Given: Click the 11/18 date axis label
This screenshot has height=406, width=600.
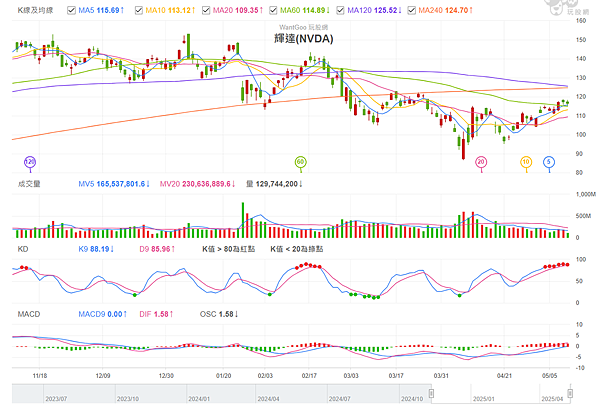Looking at the screenshot, I should click(40, 376).
